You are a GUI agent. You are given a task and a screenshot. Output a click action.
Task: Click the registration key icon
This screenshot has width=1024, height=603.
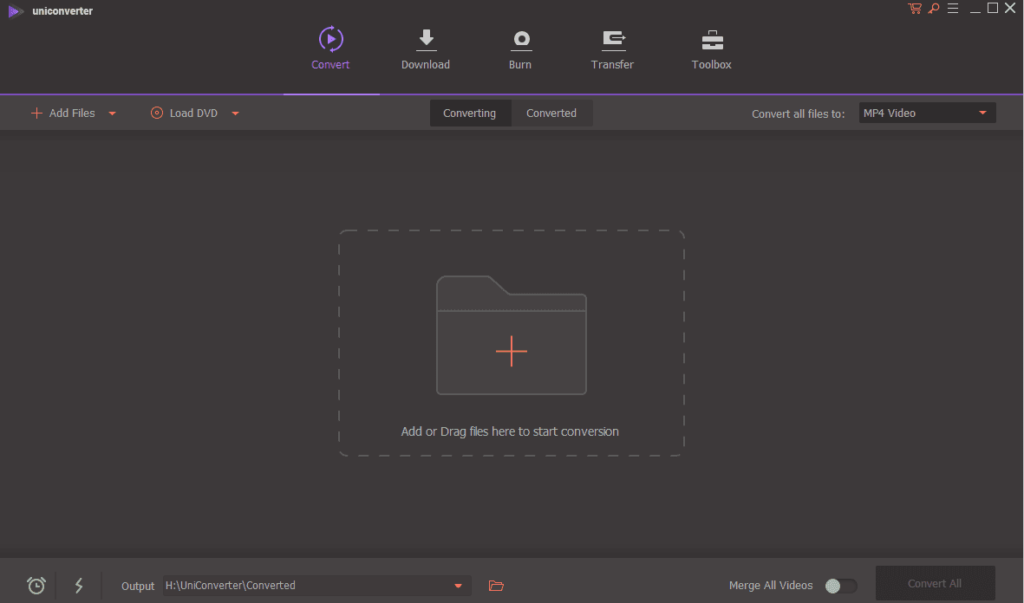(x=934, y=8)
